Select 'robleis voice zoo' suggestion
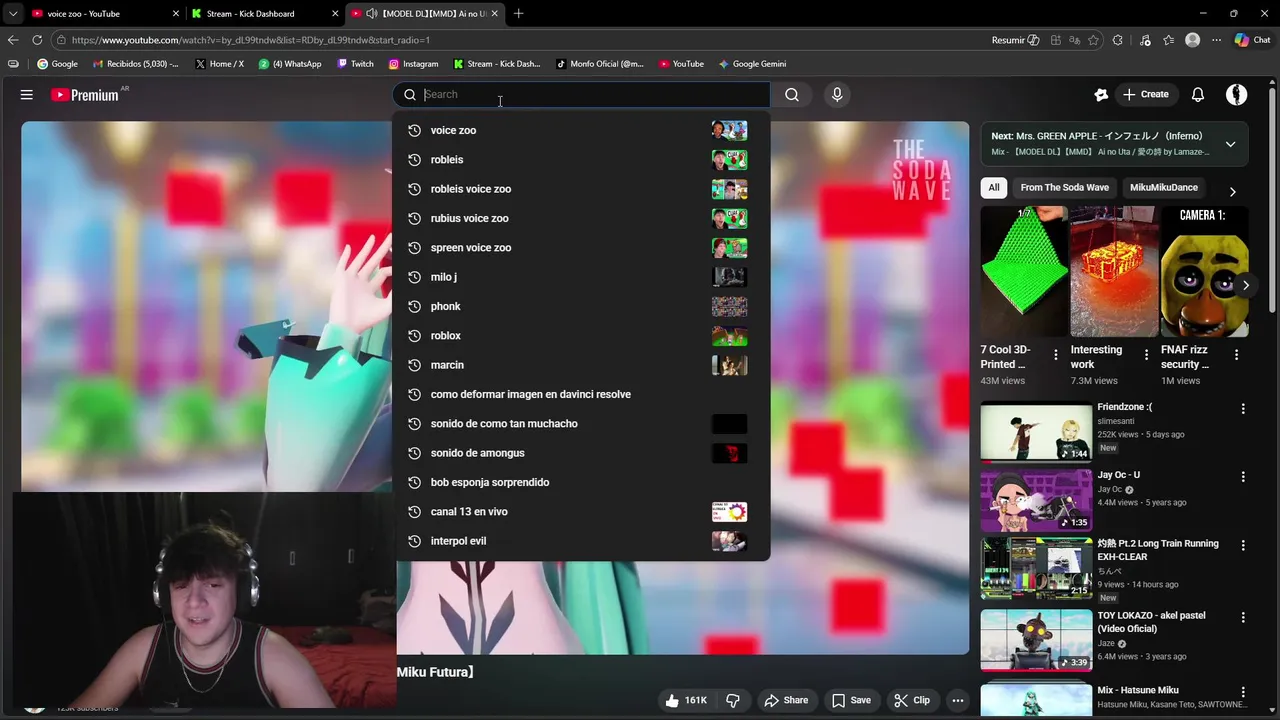 (581, 189)
